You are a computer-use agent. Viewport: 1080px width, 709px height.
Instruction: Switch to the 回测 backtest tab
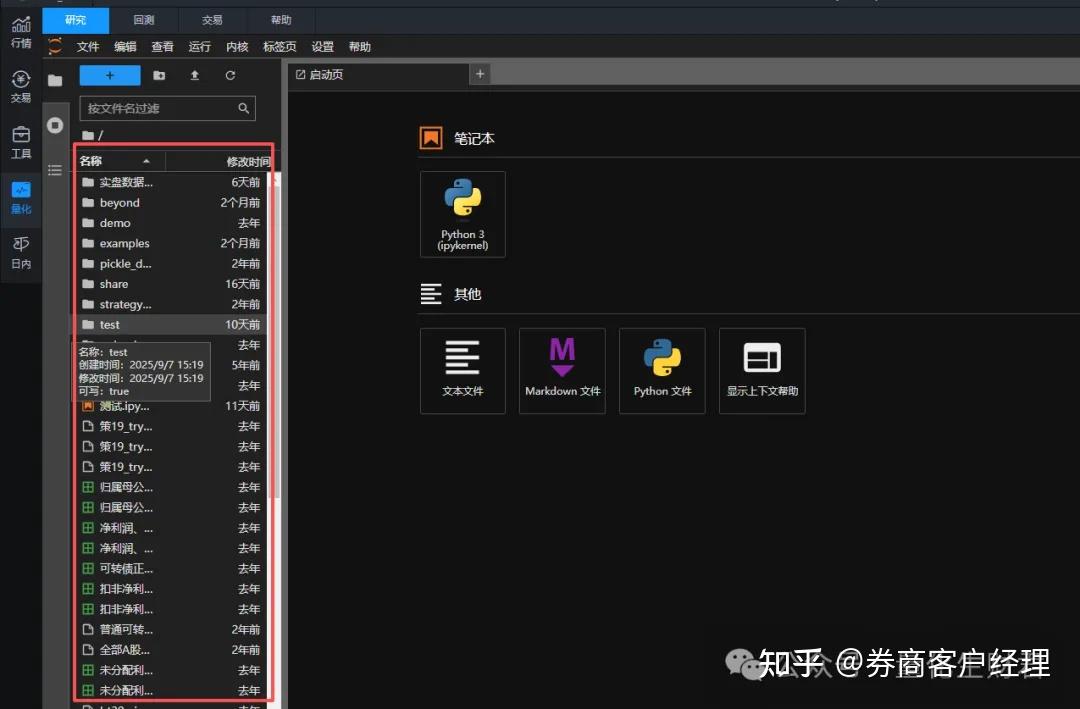[143, 19]
